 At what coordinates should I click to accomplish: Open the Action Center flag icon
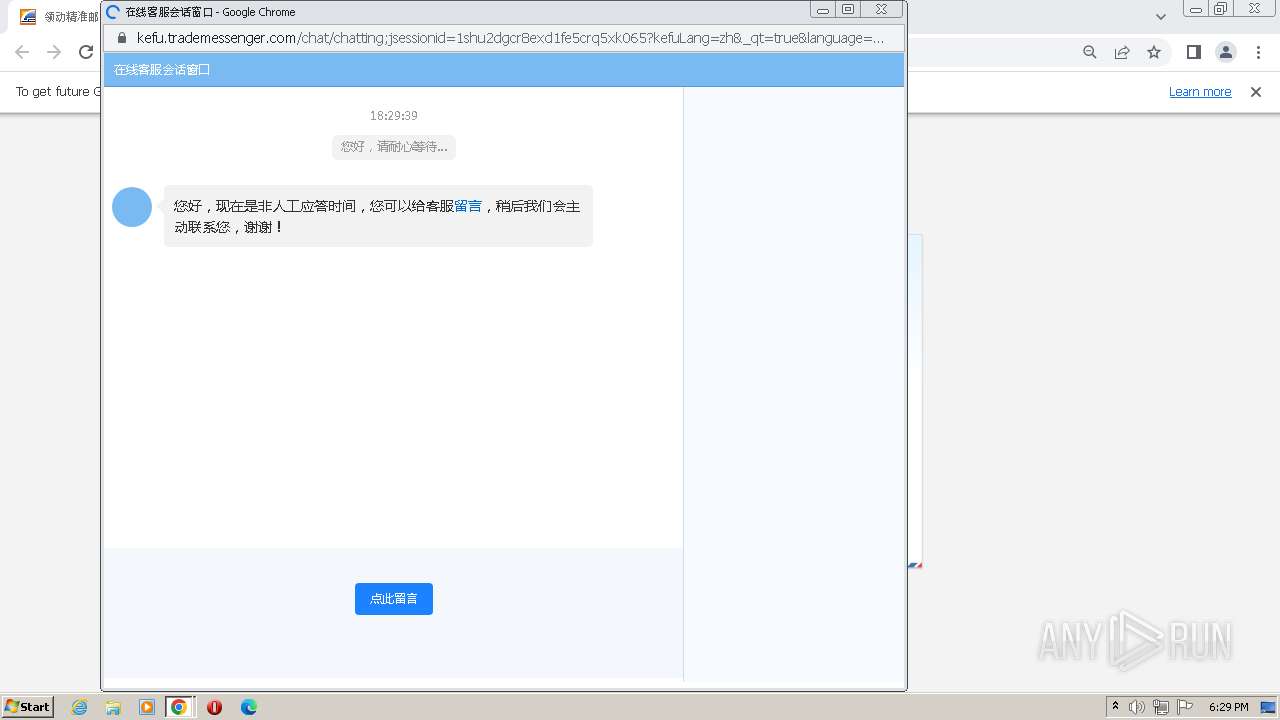coord(1185,707)
